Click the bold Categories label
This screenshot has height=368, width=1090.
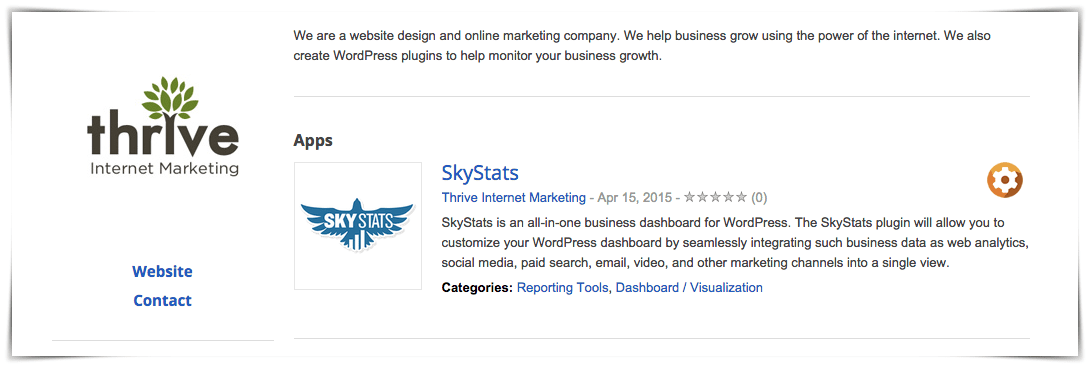pos(477,287)
